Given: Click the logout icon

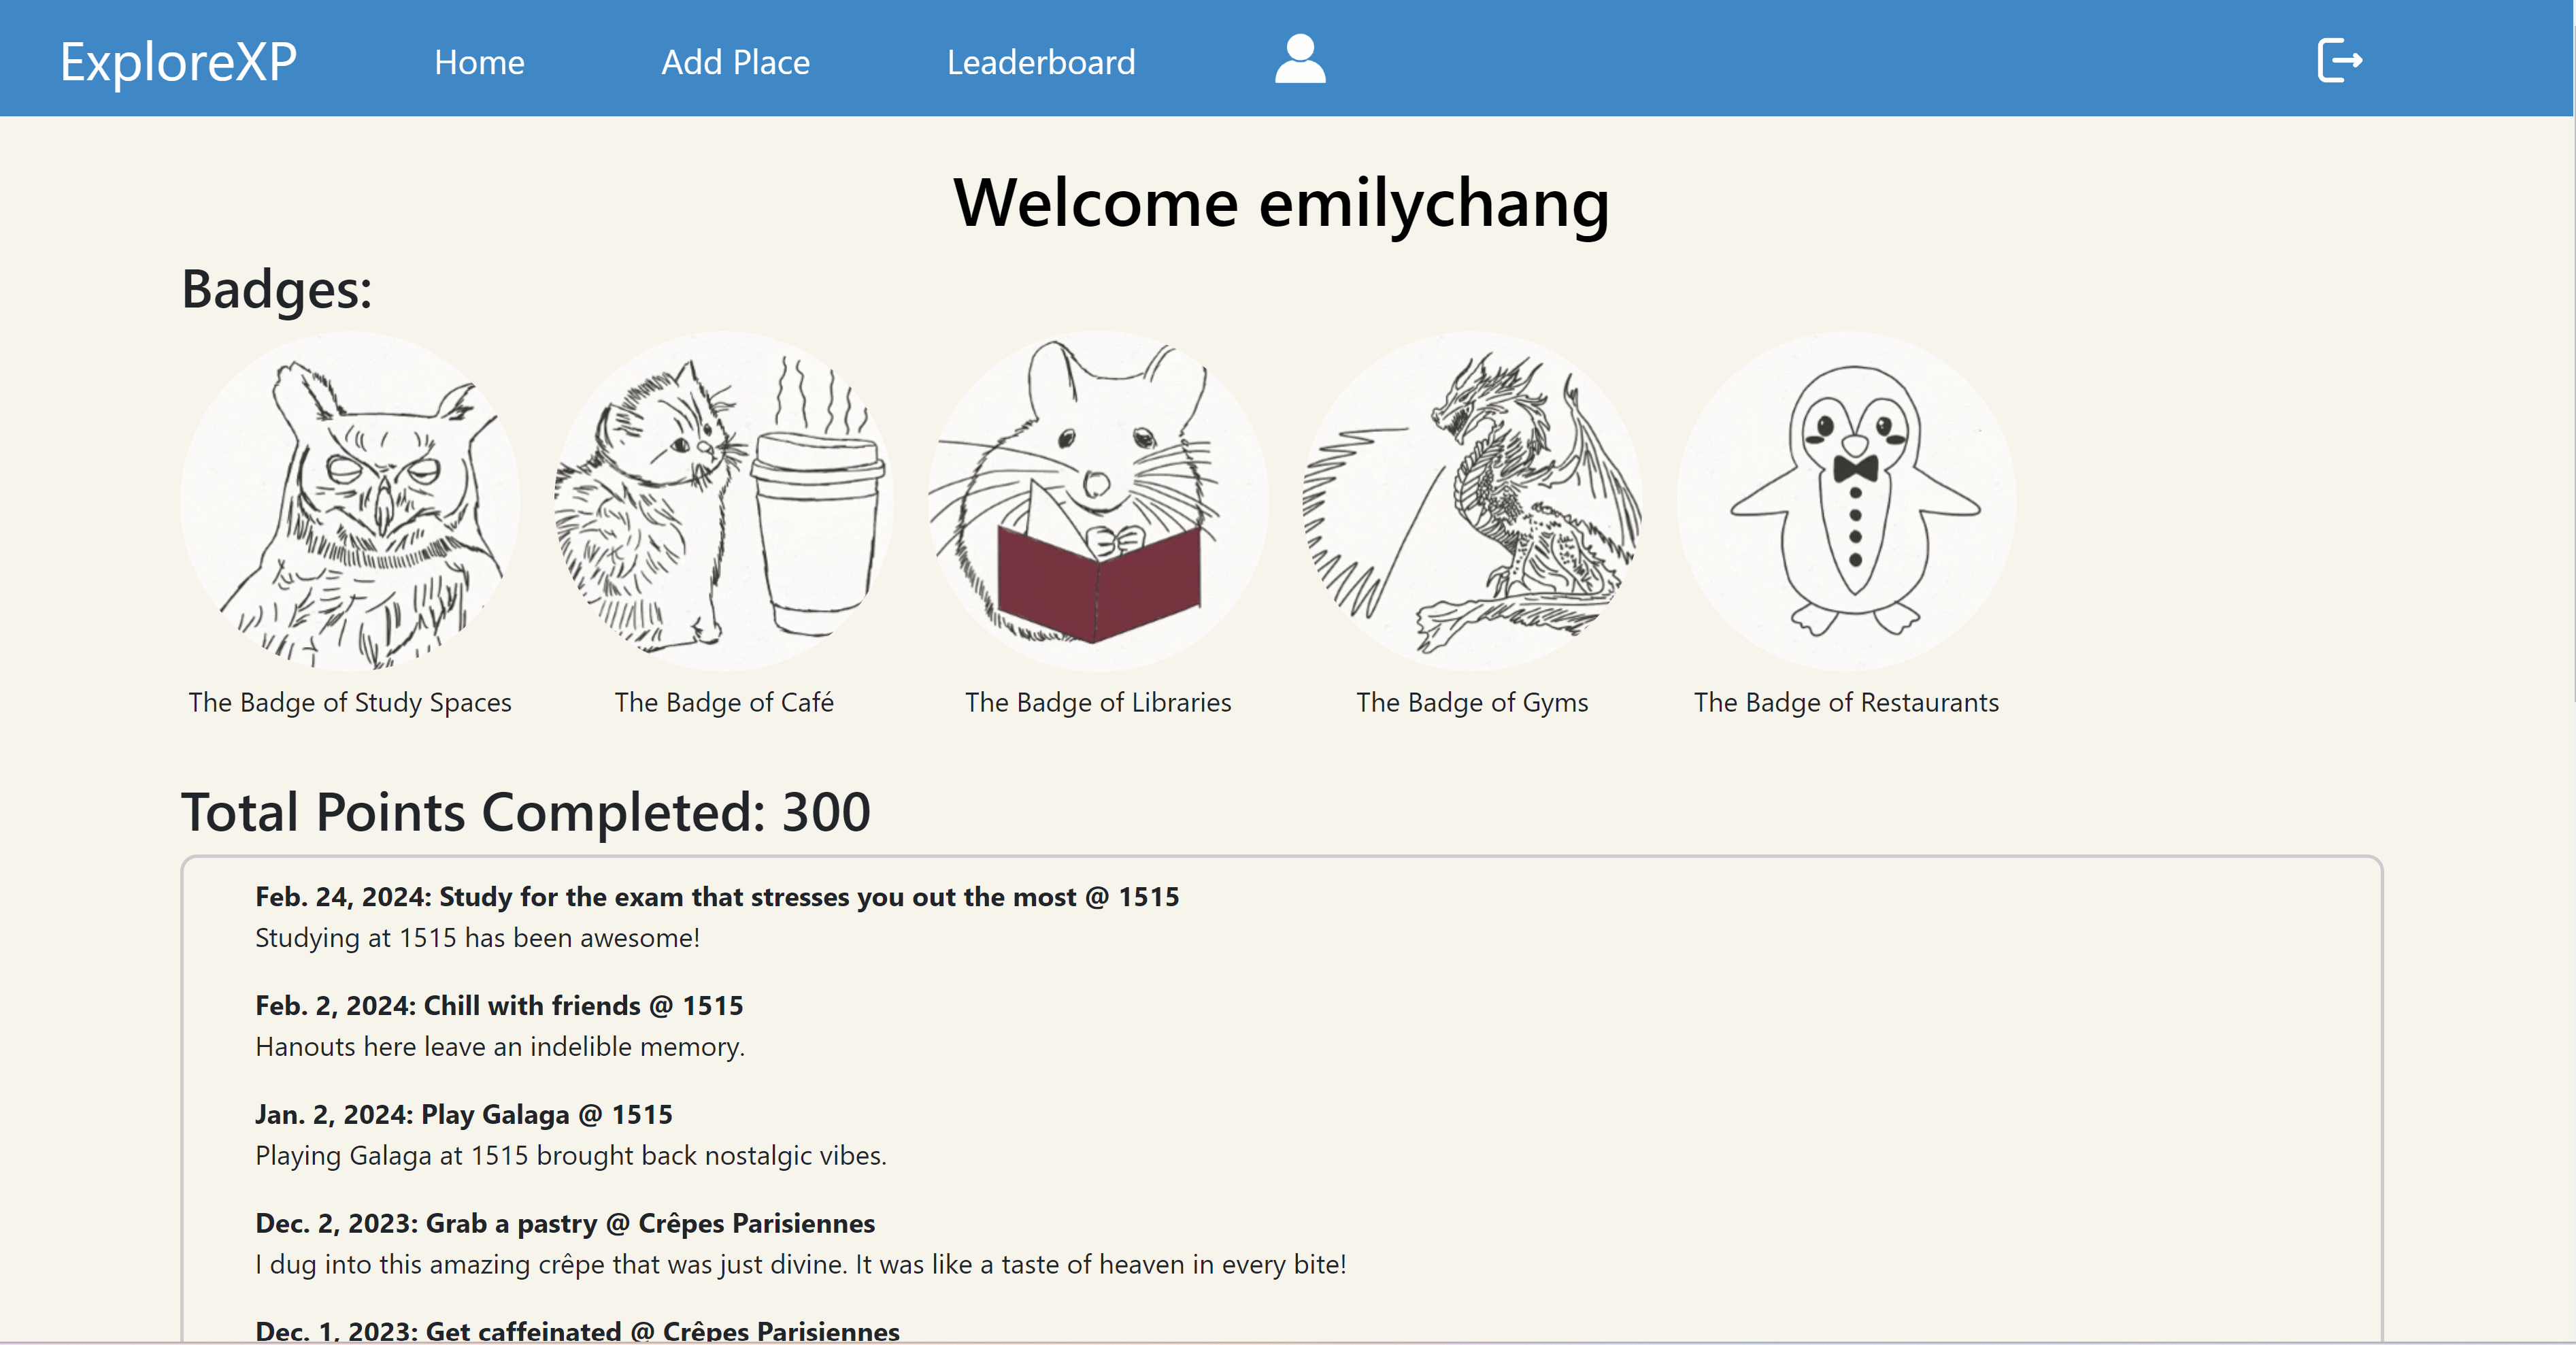Looking at the screenshot, I should (x=2339, y=61).
